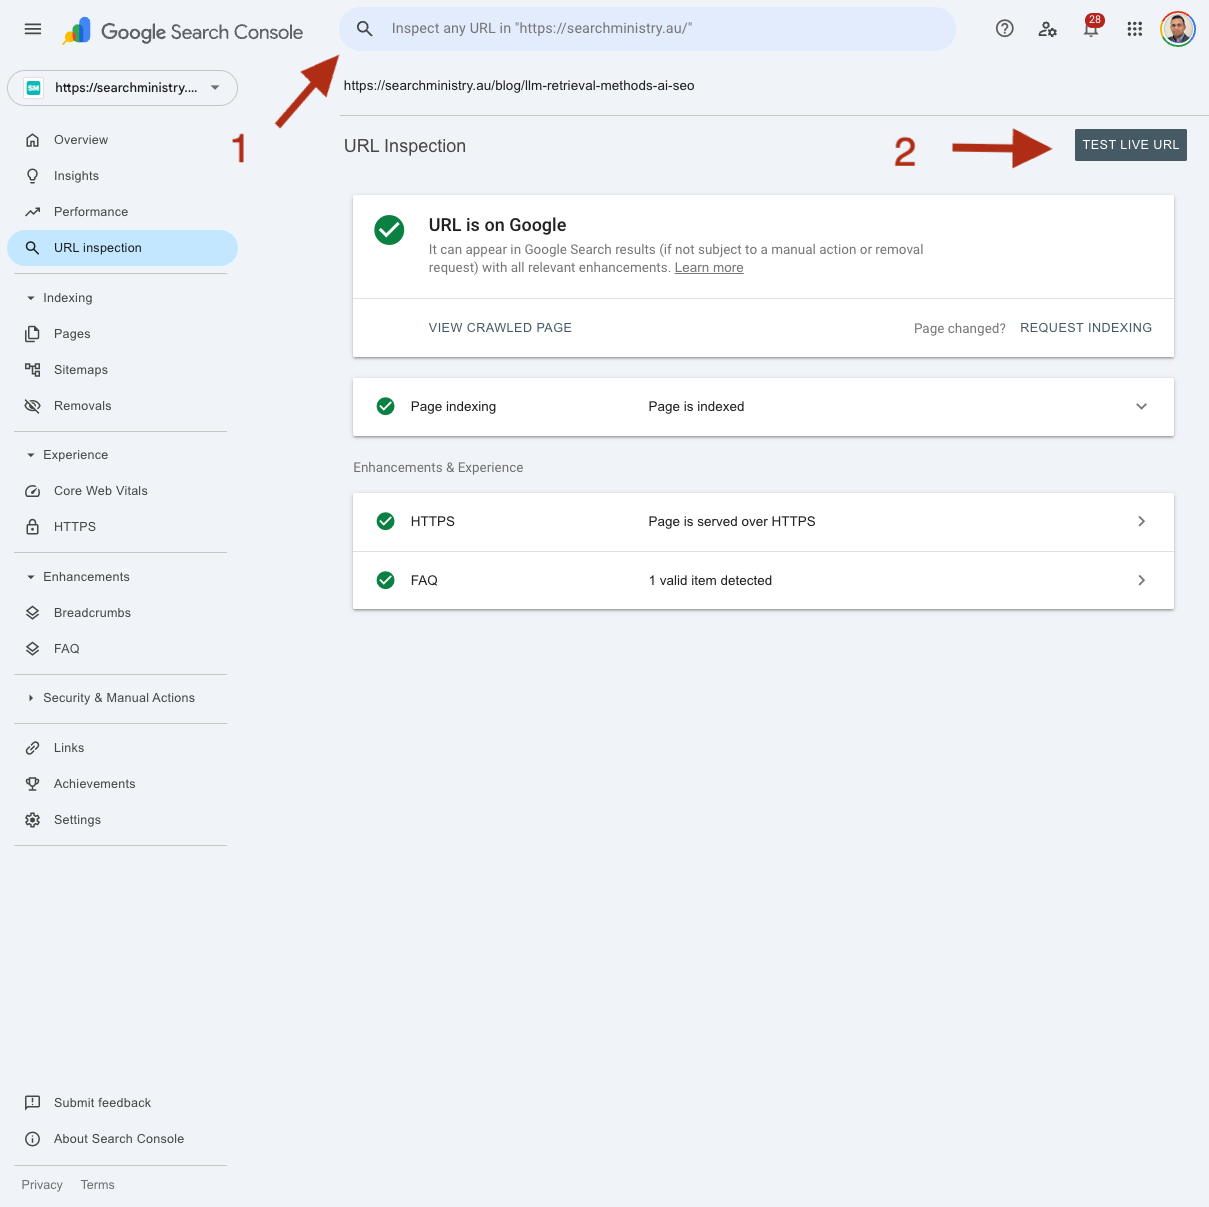Click the Sitemaps tree icon

33,370
